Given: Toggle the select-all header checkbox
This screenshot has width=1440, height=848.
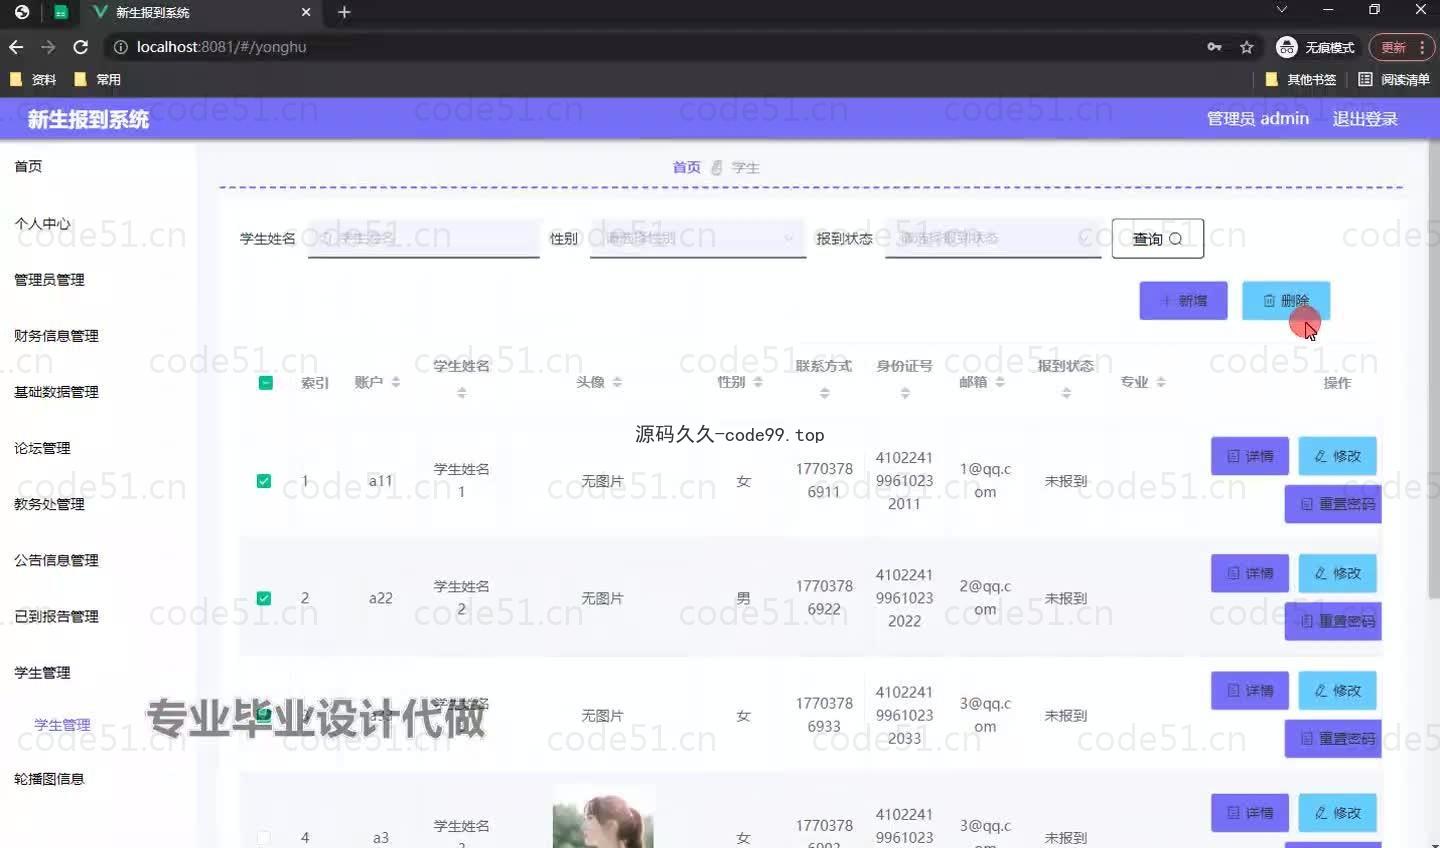Looking at the screenshot, I should (266, 383).
